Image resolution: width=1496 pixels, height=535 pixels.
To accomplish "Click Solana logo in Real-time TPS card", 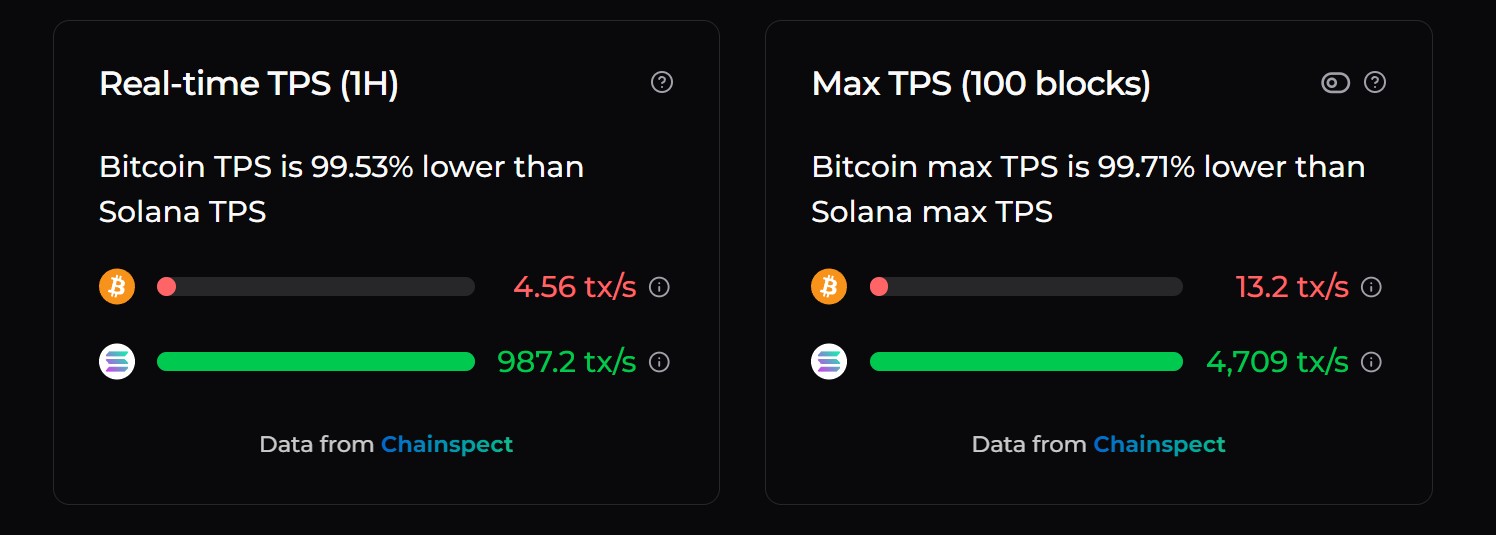I will click(117, 361).
